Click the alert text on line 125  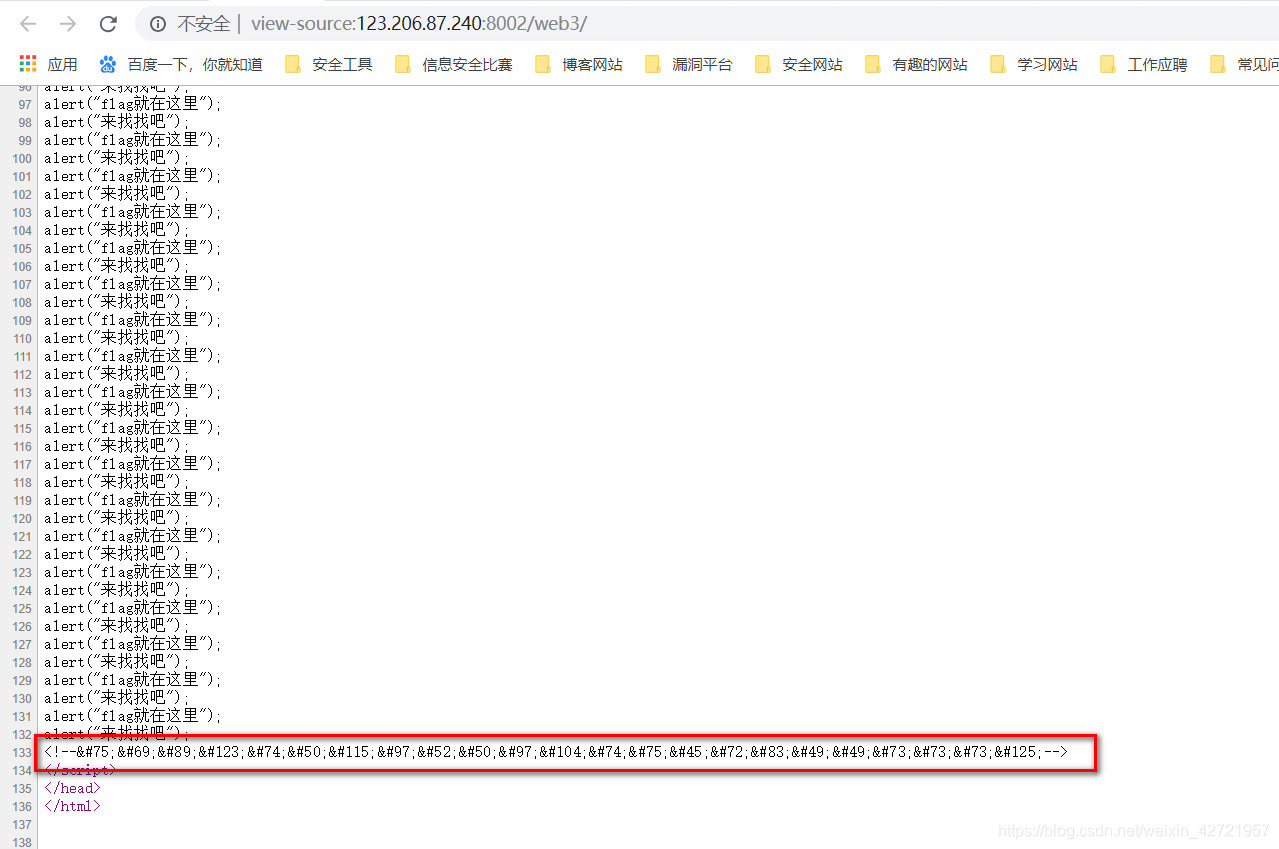(x=133, y=608)
